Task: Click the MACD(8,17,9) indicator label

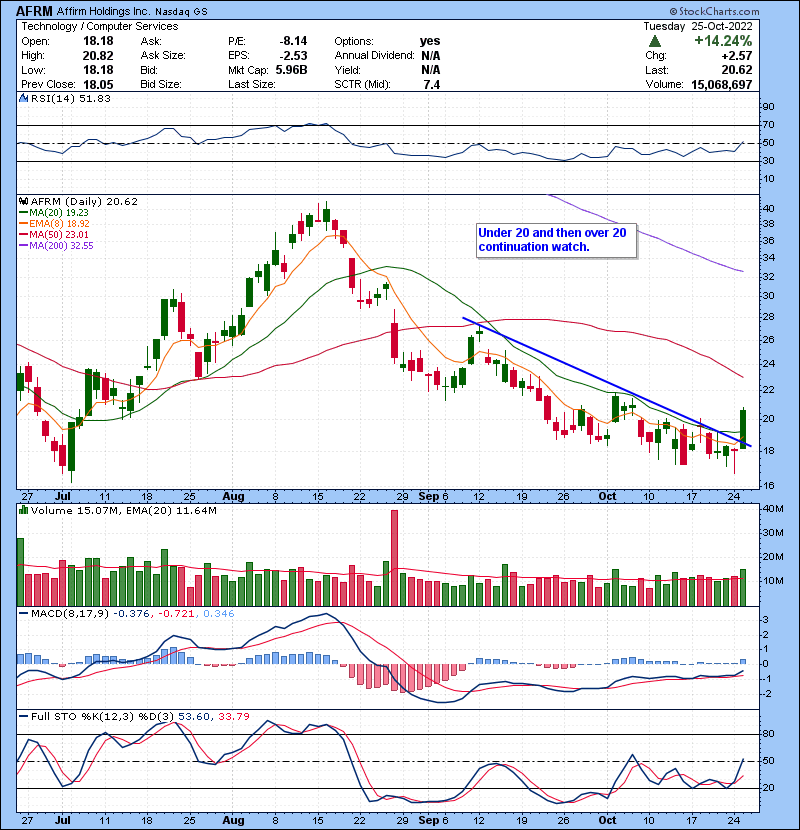Action: (70, 614)
